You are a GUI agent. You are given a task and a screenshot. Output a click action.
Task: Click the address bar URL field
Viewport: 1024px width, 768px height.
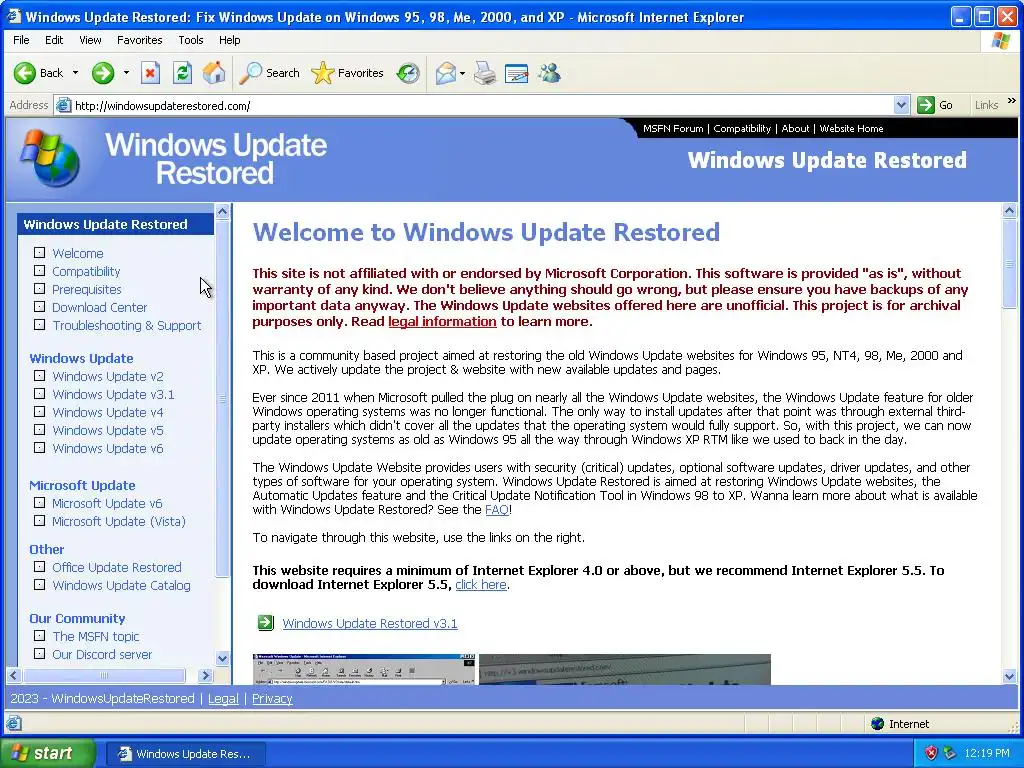(x=483, y=105)
